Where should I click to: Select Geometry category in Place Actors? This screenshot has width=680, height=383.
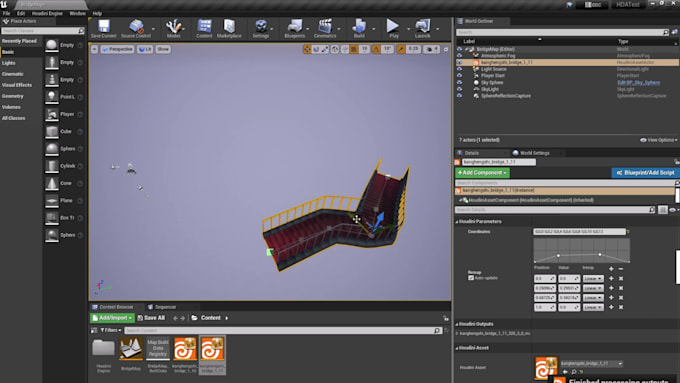(13, 96)
